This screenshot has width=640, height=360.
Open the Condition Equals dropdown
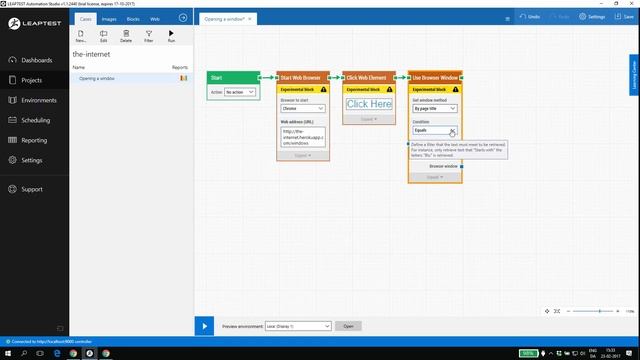[x=435, y=130]
